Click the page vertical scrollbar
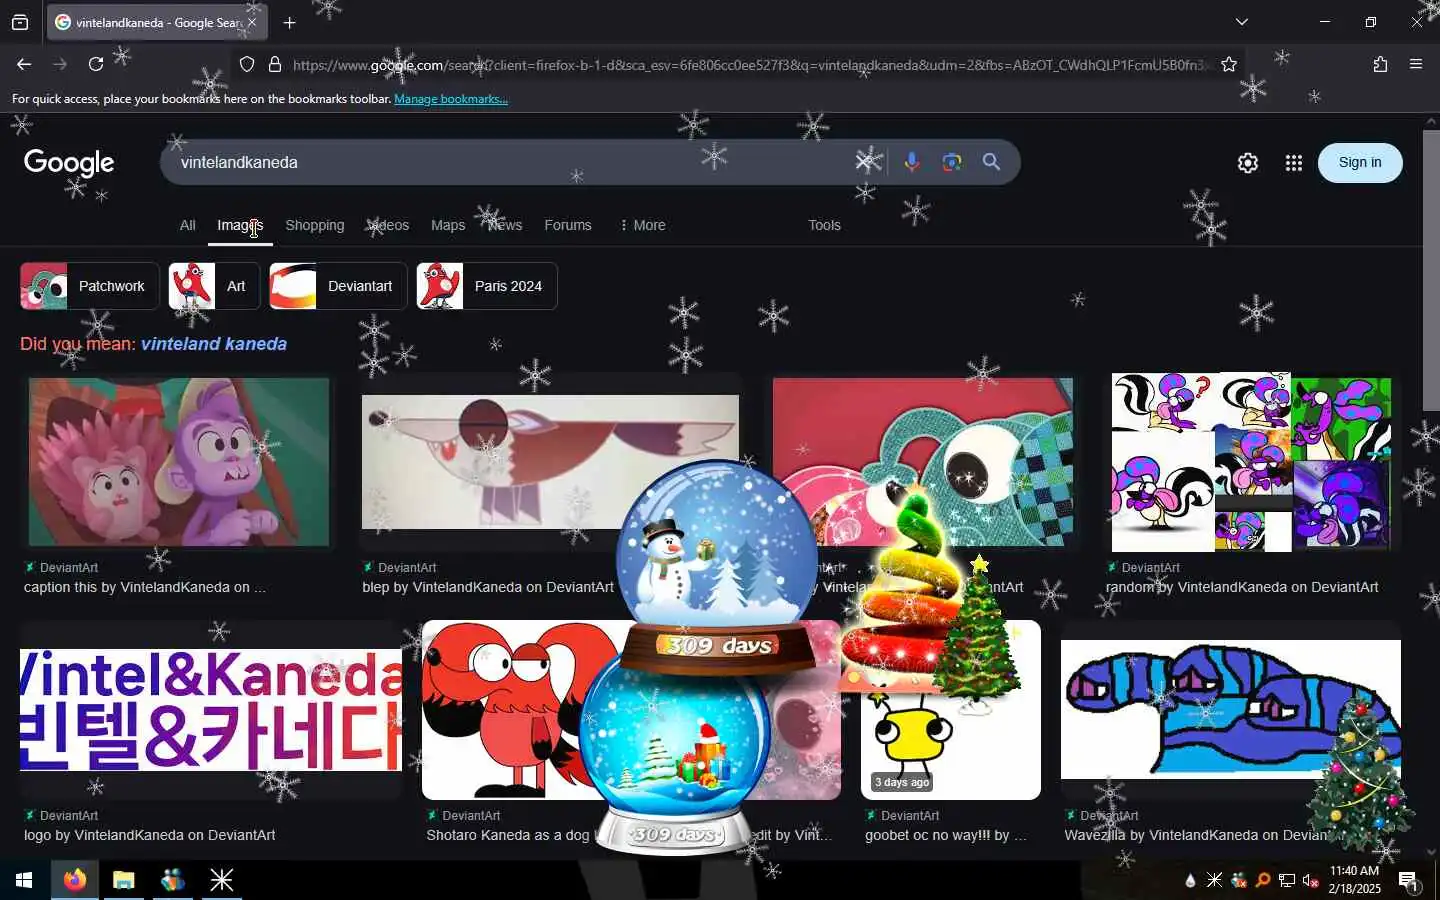 pyautogui.click(x=1431, y=270)
